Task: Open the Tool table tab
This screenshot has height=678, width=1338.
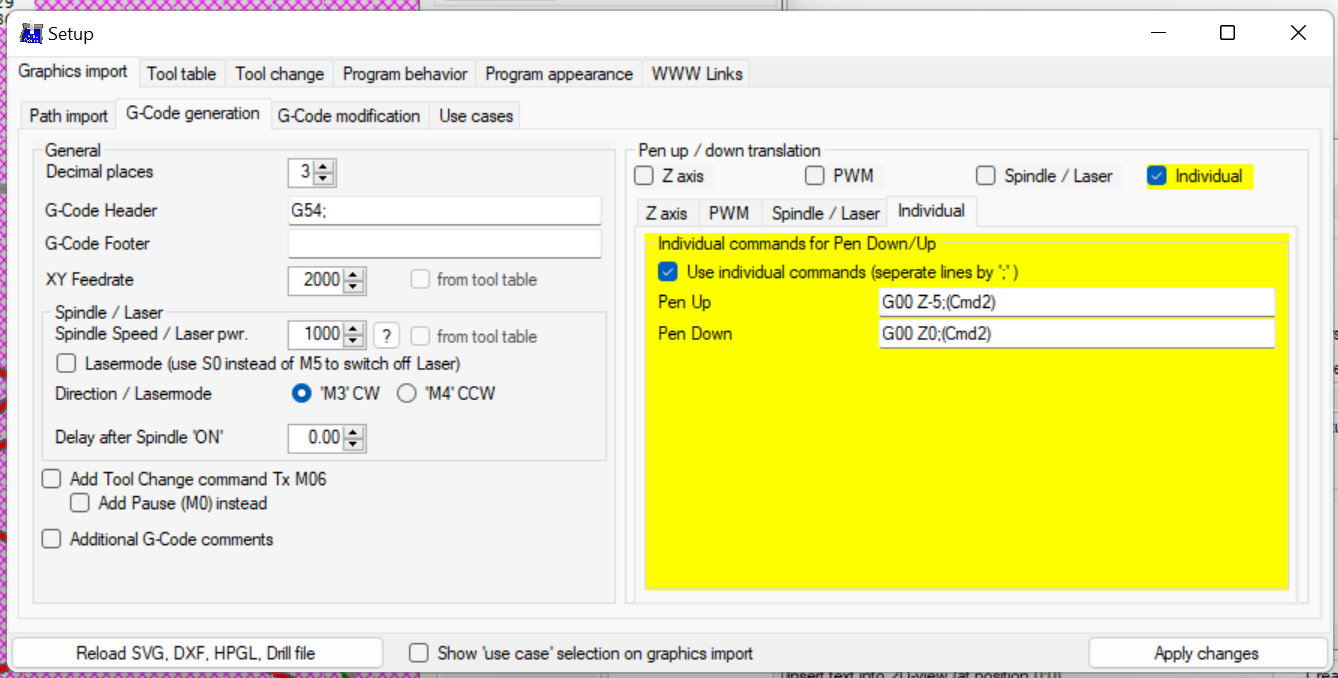Action: point(181,74)
